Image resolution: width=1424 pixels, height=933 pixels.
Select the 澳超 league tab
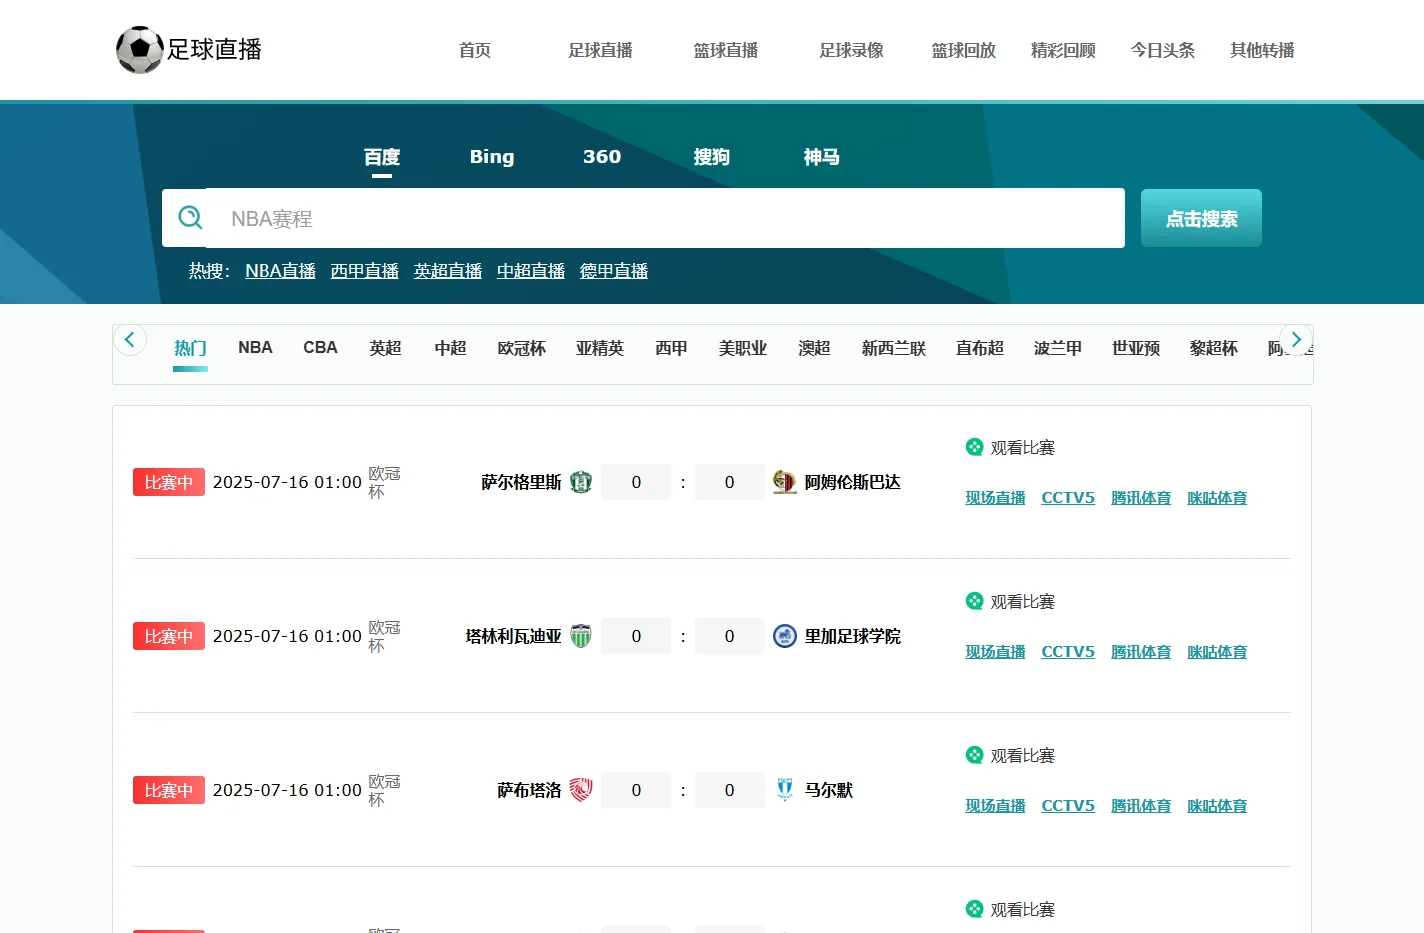pos(814,348)
